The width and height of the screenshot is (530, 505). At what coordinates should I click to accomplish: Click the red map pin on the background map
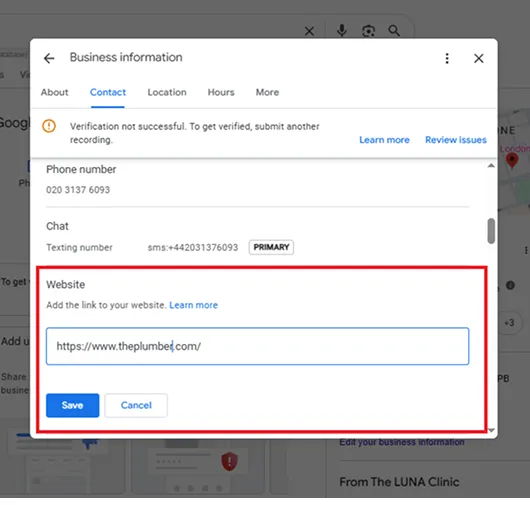click(512, 160)
